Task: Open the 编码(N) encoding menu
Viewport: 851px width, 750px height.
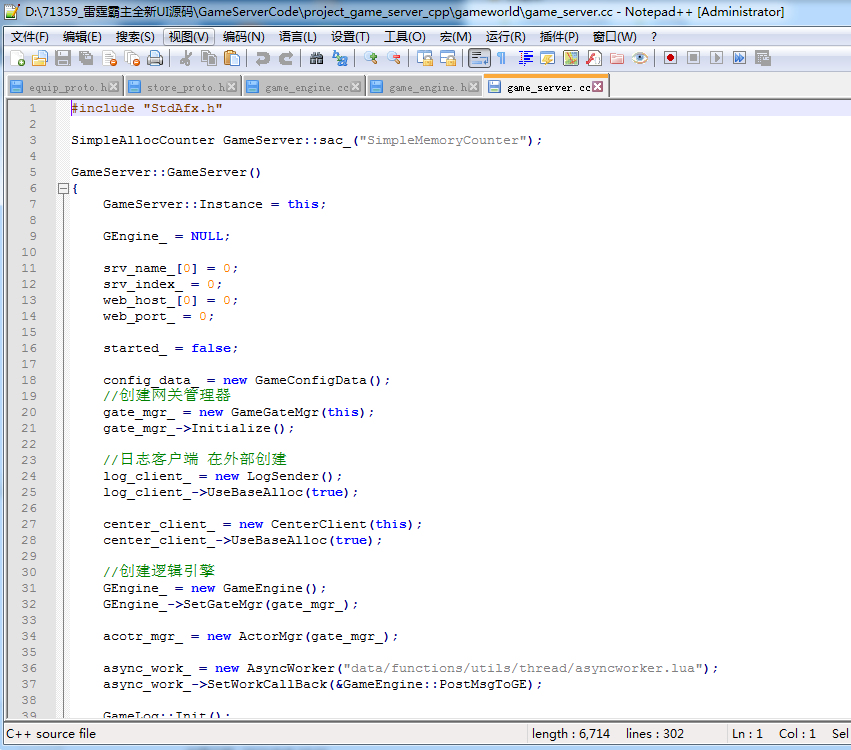Action: [x=244, y=37]
